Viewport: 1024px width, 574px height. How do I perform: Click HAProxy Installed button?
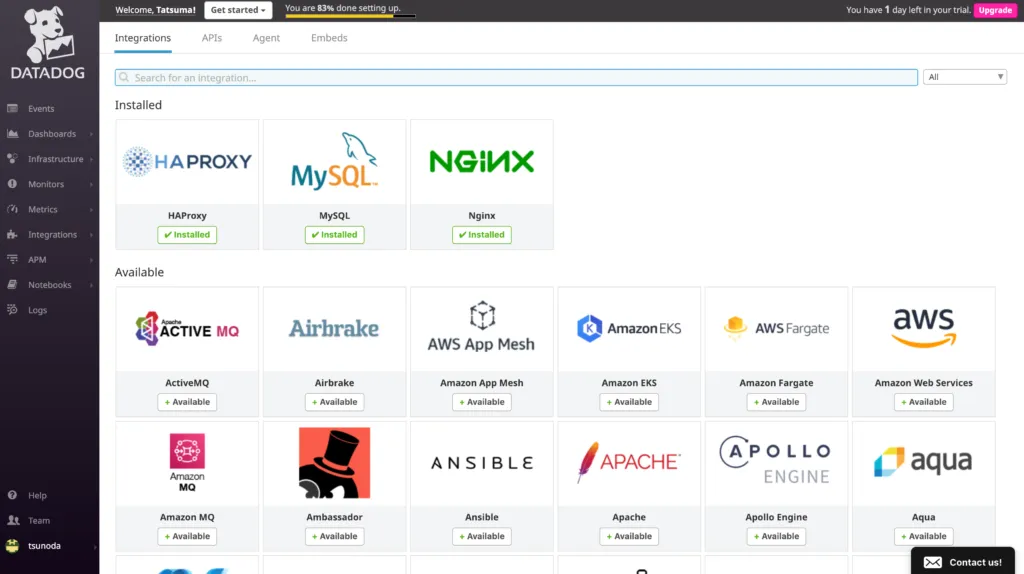[x=187, y=234]
